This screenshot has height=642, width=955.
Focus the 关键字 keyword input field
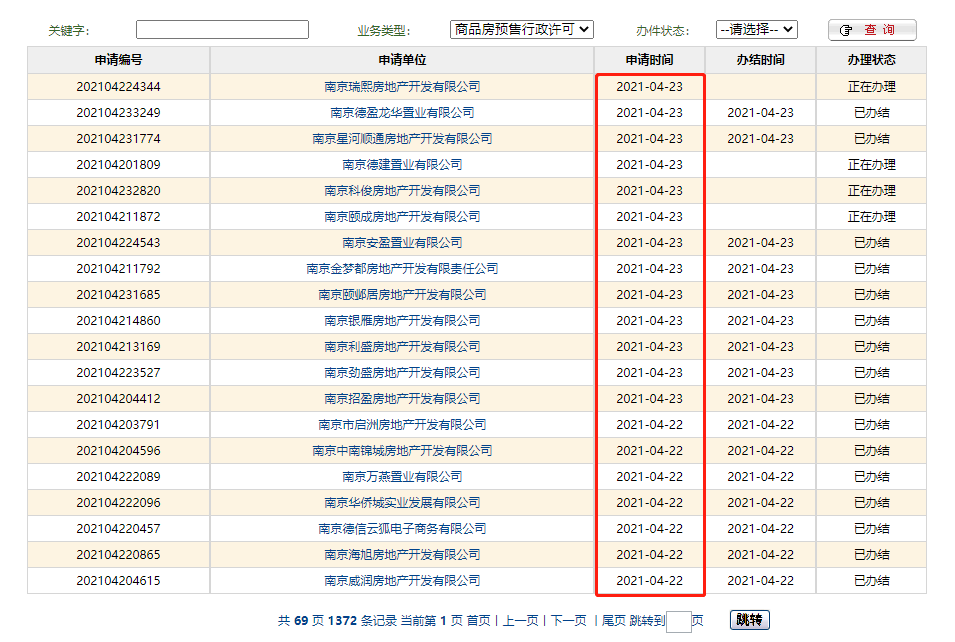click(222, 30)
